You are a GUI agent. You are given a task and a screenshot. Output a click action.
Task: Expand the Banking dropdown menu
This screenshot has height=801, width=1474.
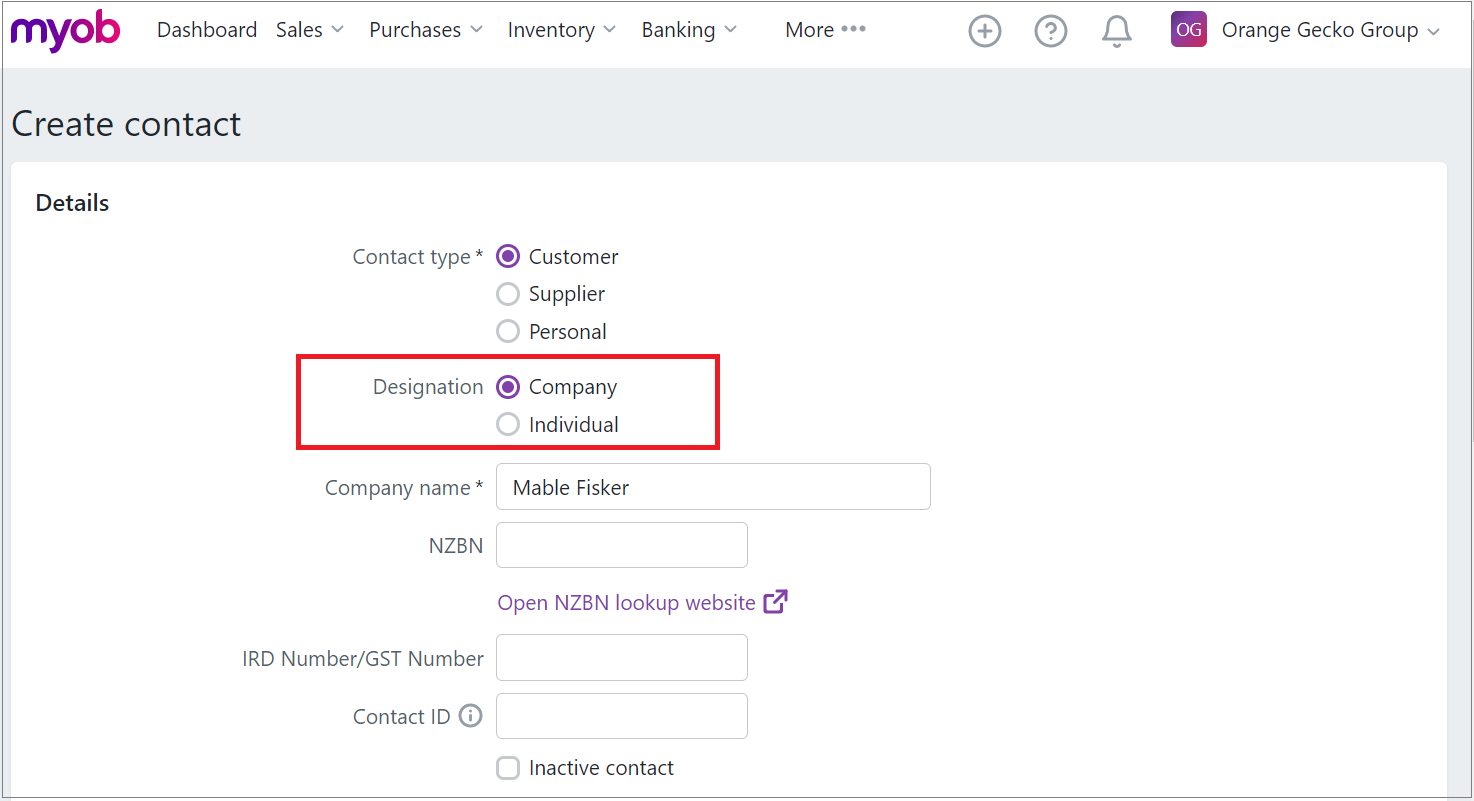coord(688,29)
